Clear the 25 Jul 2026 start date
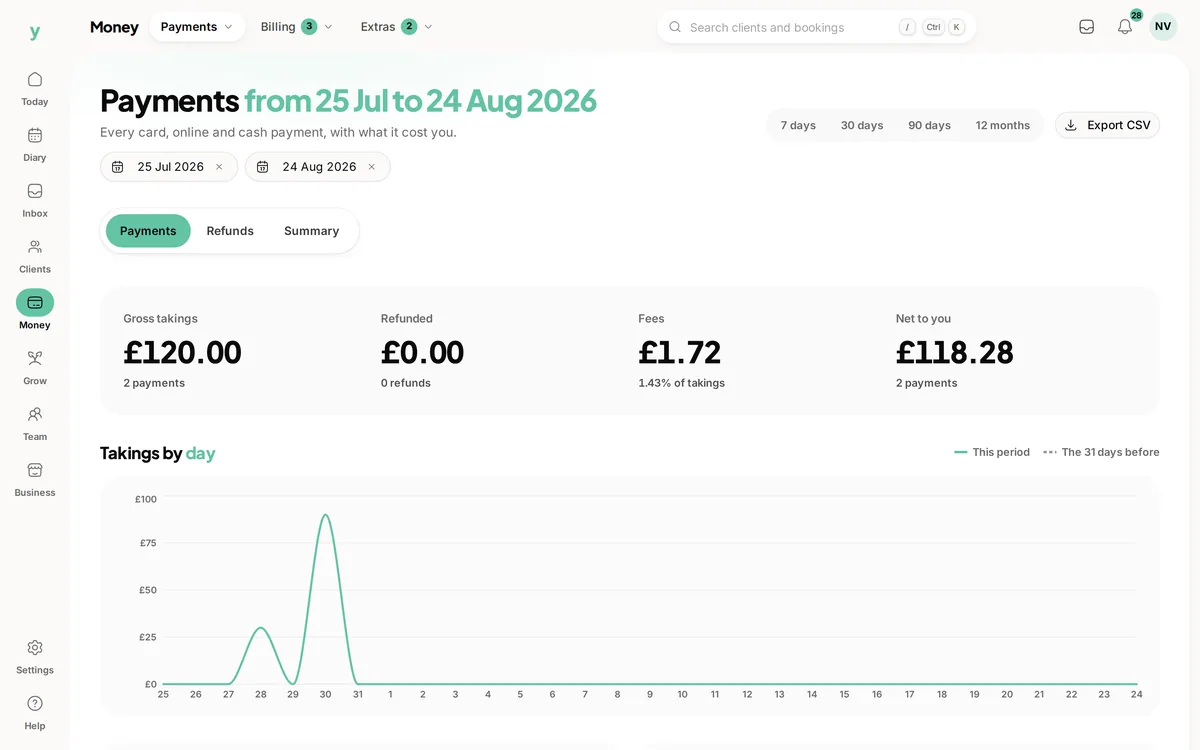Image resolution: width=1200 pixels, height=750 pixels. click(x=219, y=167)
